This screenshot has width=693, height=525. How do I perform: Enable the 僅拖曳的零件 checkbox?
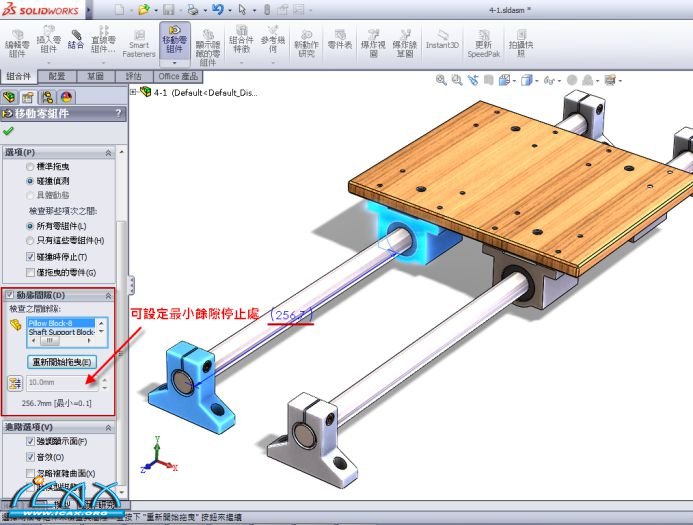pyautogui.click(x=30, y=272)
